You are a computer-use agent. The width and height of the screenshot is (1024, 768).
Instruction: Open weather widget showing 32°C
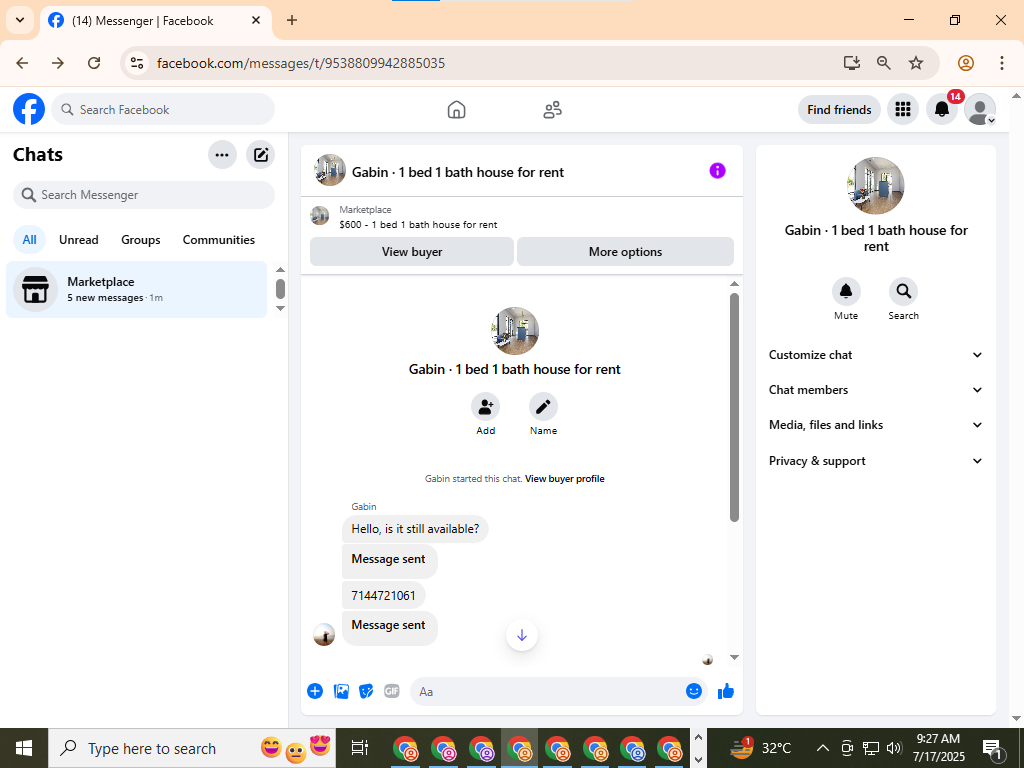[761, 748]
